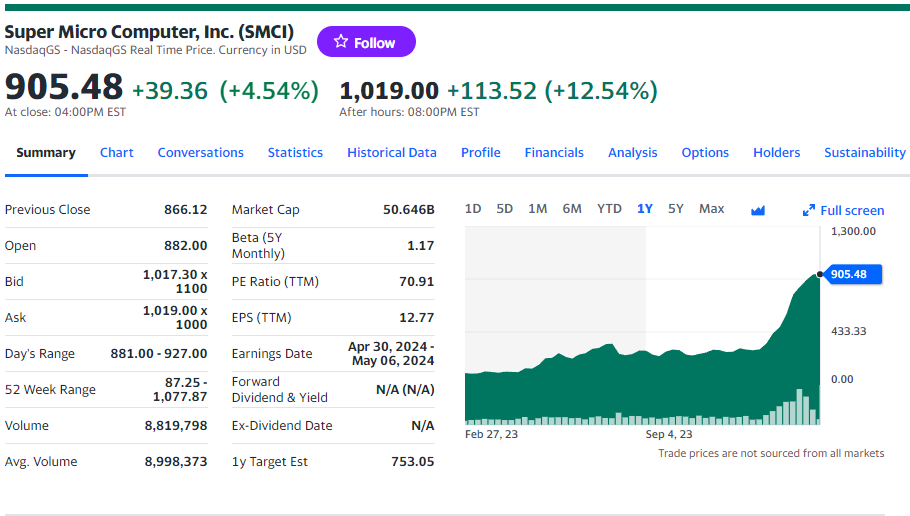
Task: Open the Conversations tab
Action: click(x=201, y=153)
